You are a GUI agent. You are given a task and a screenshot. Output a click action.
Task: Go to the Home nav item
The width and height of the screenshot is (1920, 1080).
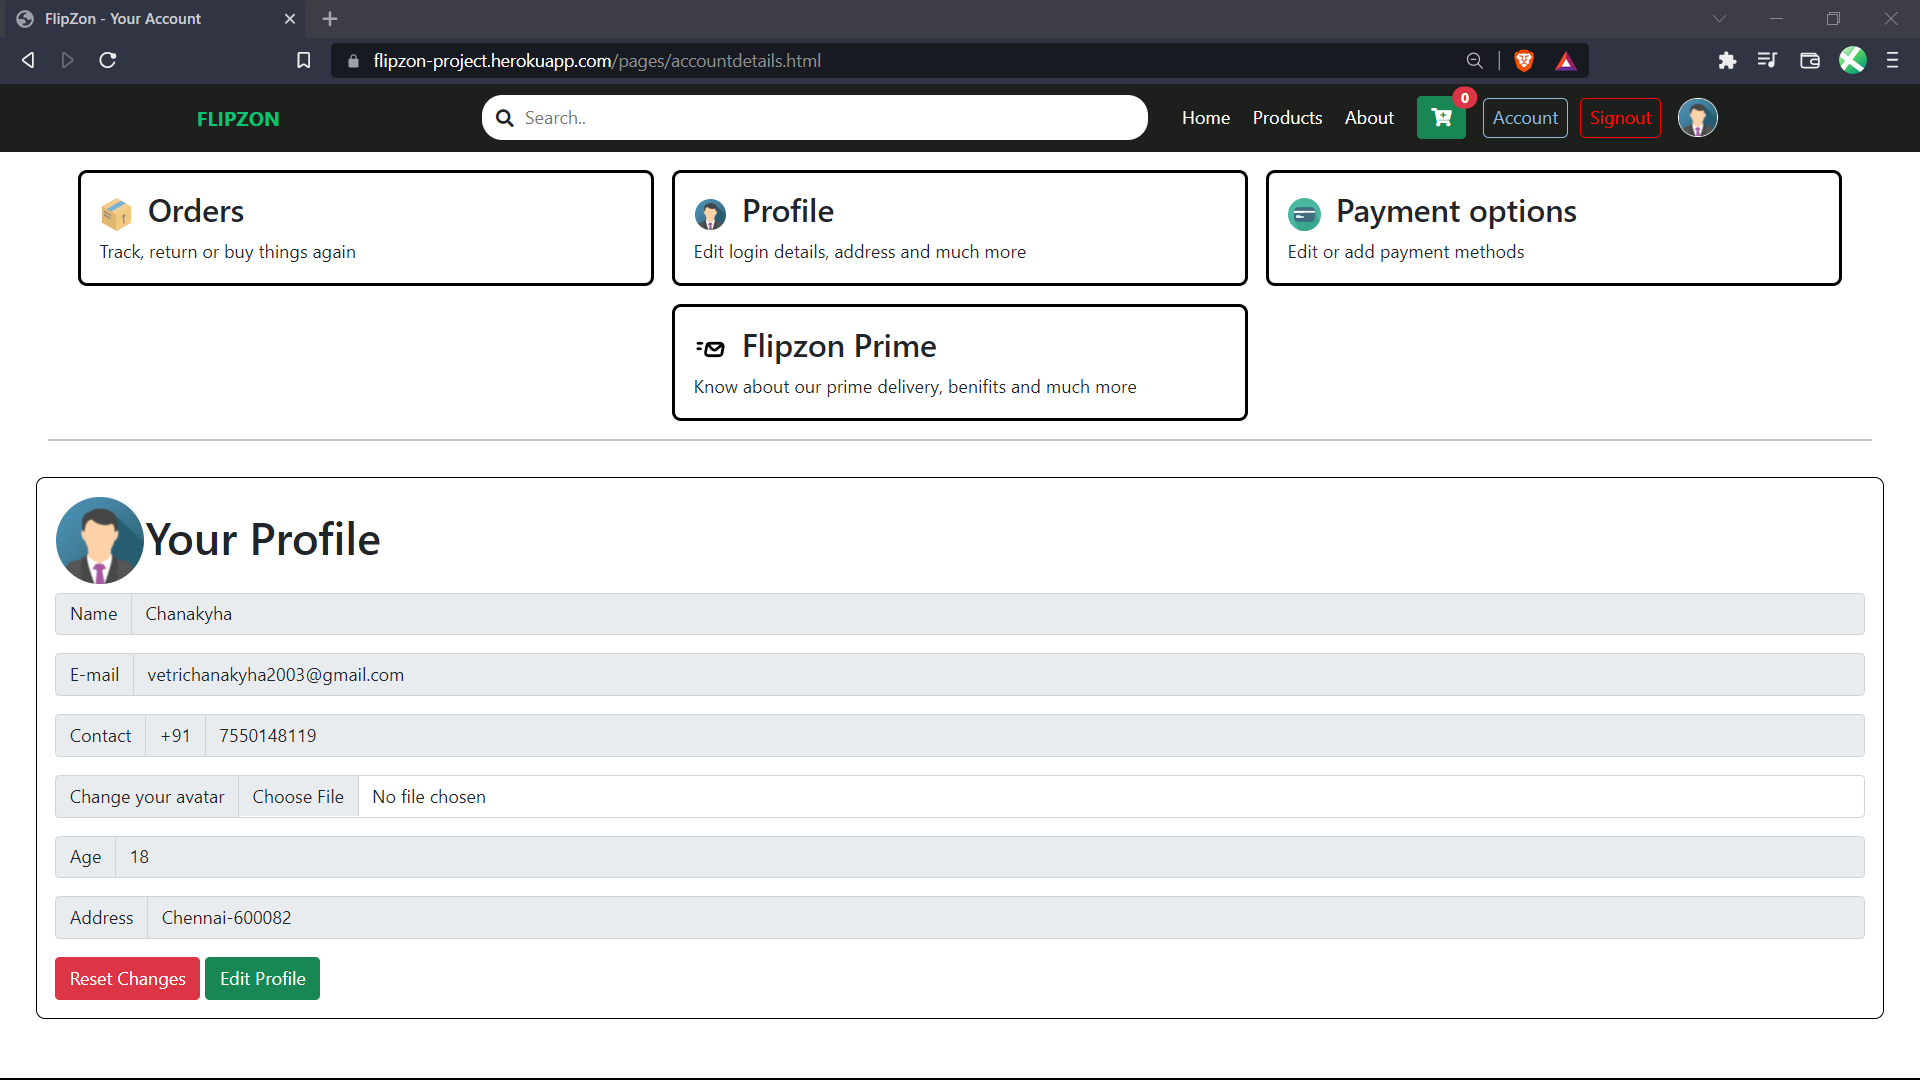pos(1205,118)
